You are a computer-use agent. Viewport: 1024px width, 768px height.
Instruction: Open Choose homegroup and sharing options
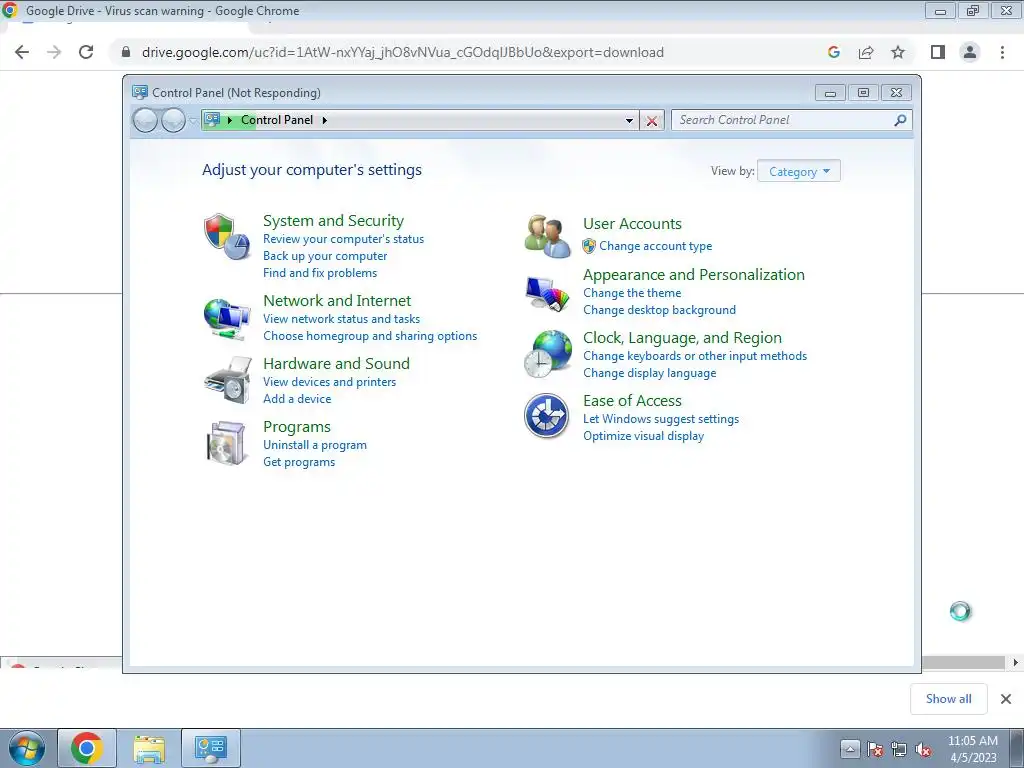click(370, 336)
